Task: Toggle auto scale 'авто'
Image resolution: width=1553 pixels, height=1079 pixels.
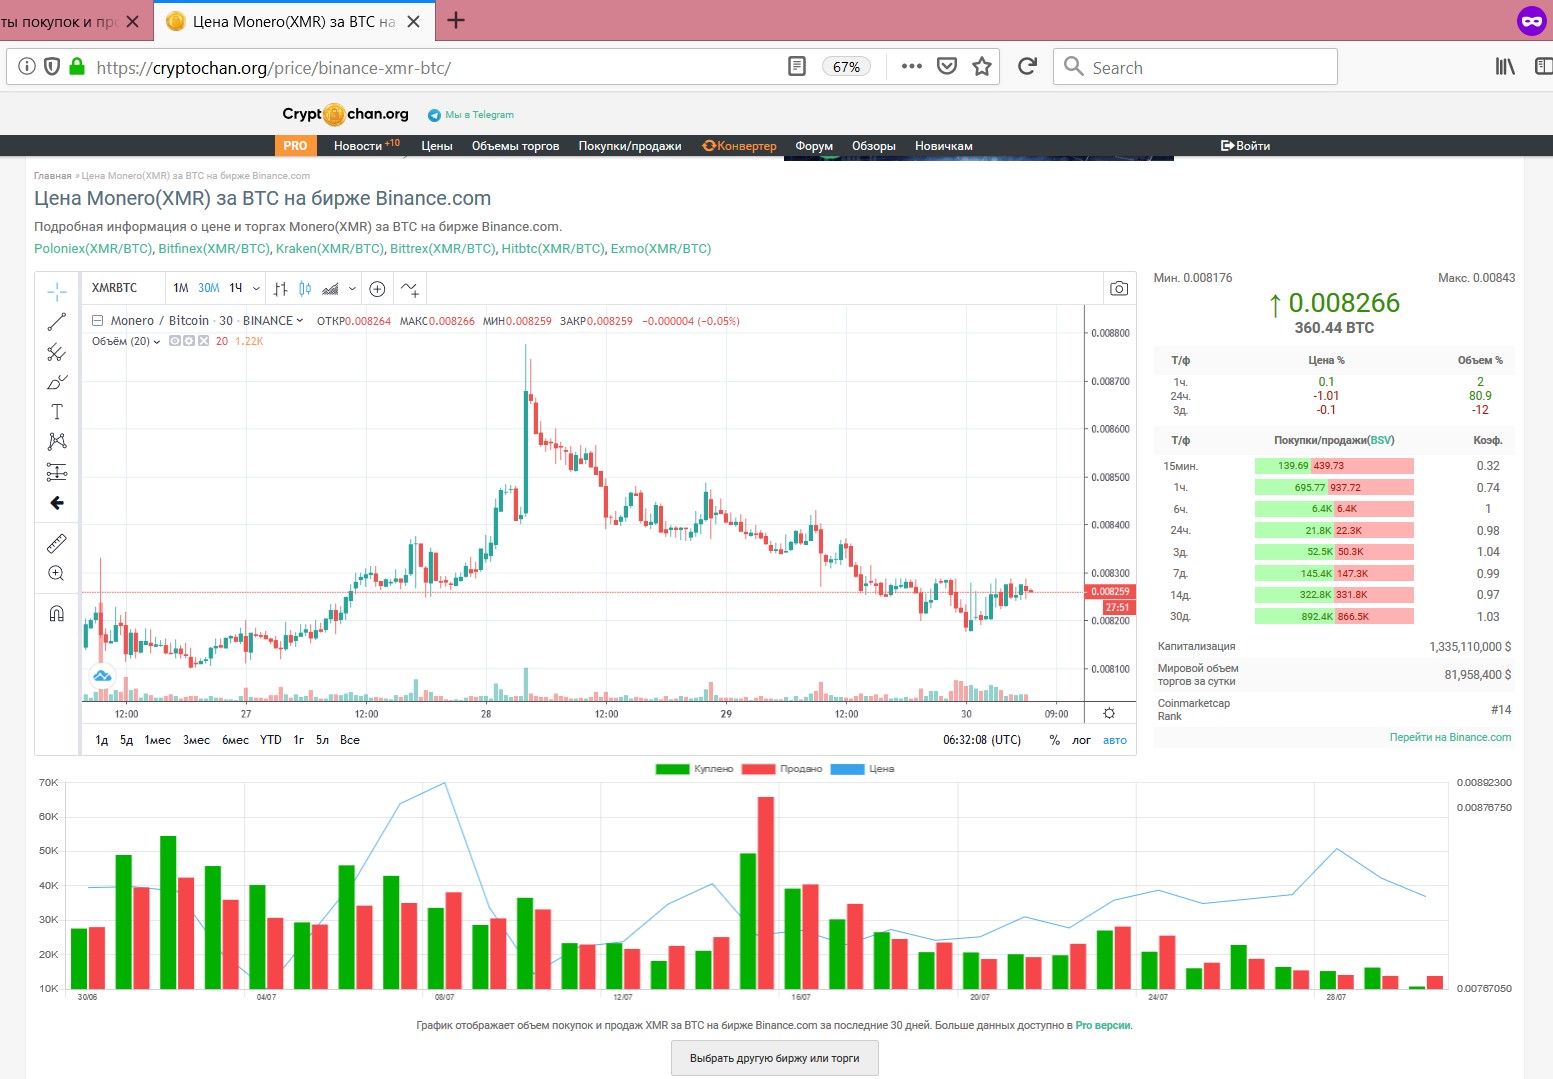Action: tap(1115, 740)
